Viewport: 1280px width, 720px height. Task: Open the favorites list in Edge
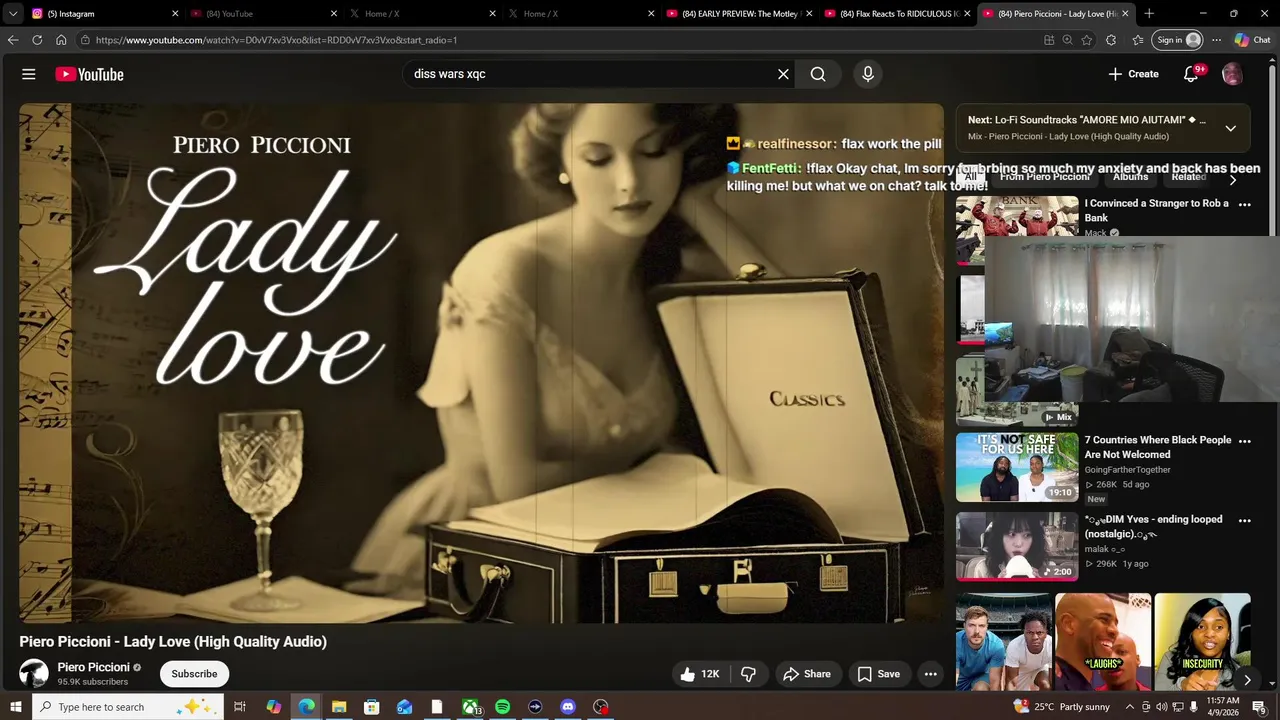1138,40
